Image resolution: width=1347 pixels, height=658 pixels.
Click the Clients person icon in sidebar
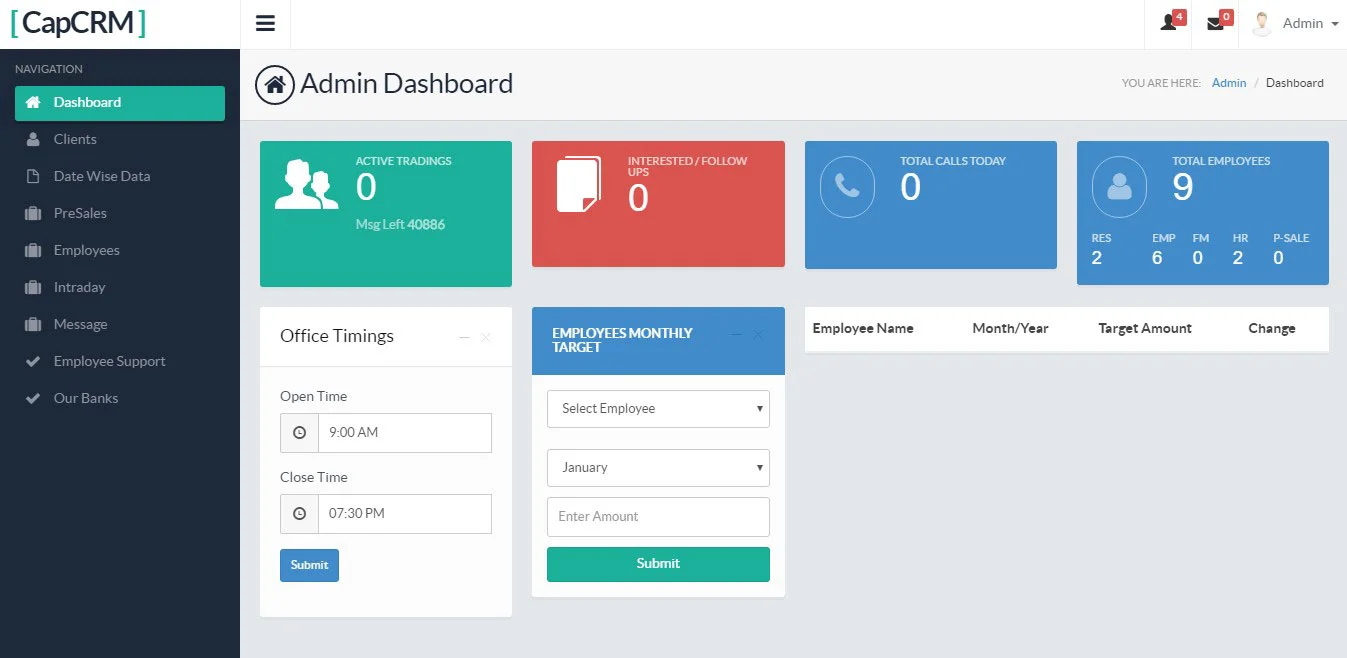[x=33, y=139]
